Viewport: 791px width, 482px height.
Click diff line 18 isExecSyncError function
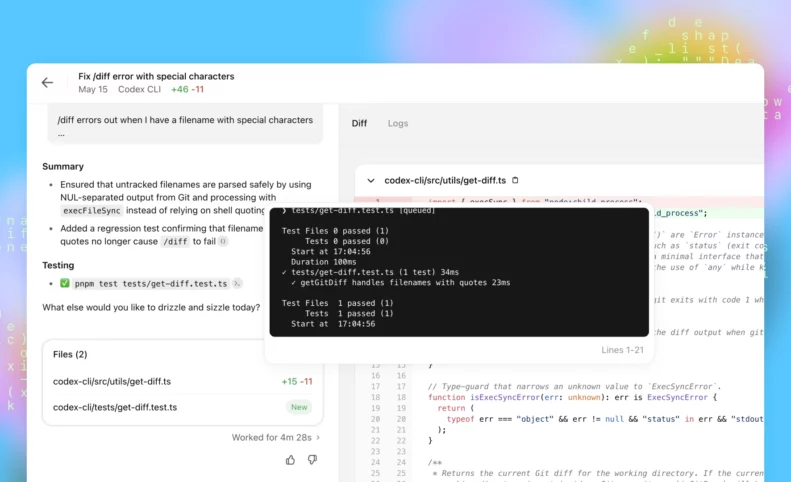coord(572,398)
